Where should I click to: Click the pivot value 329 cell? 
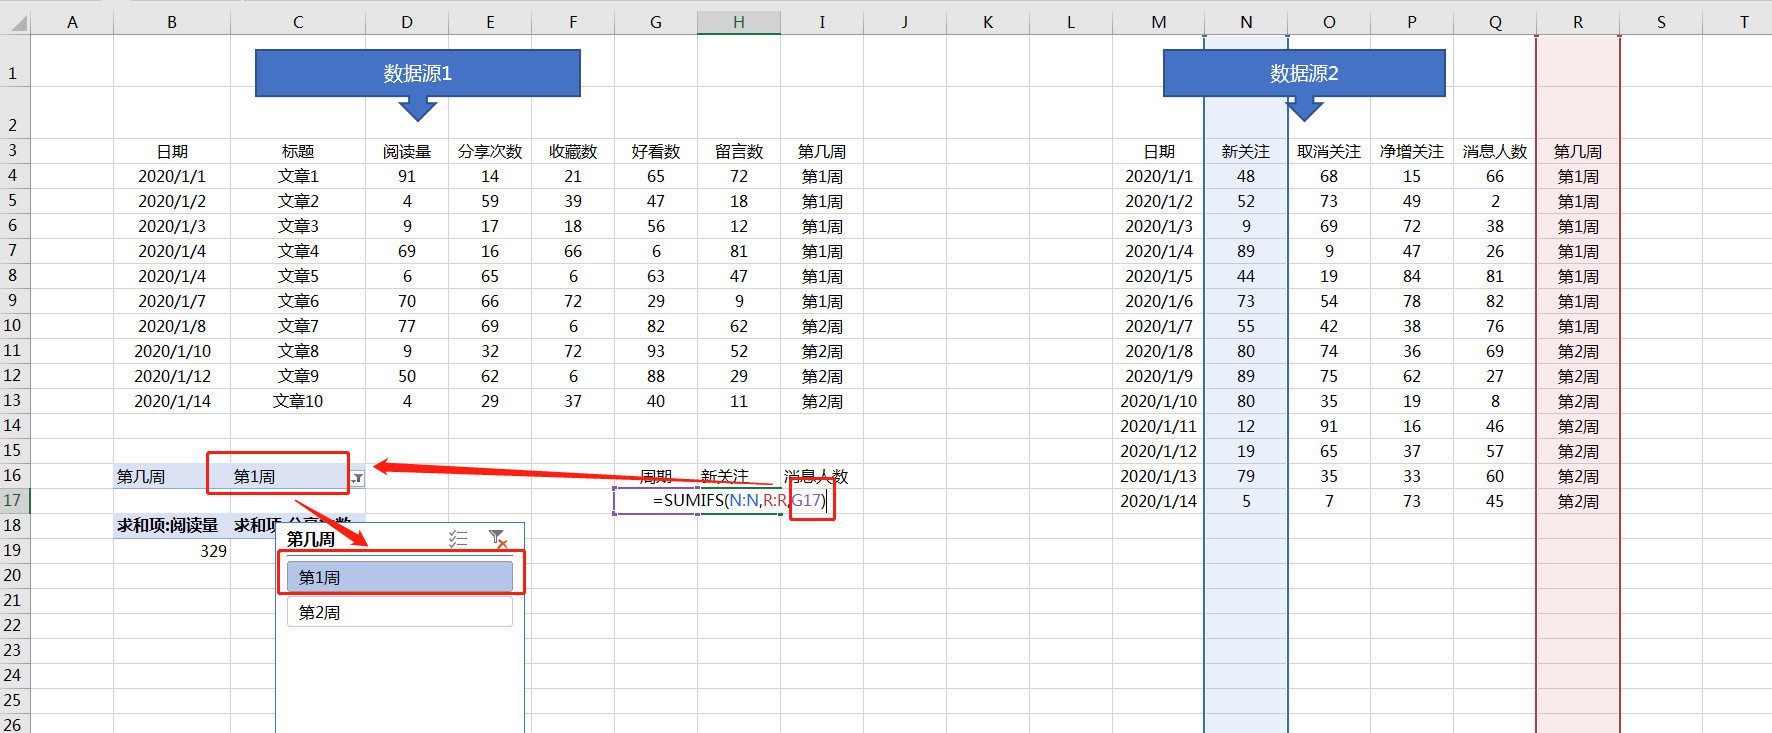click(172, 551)
